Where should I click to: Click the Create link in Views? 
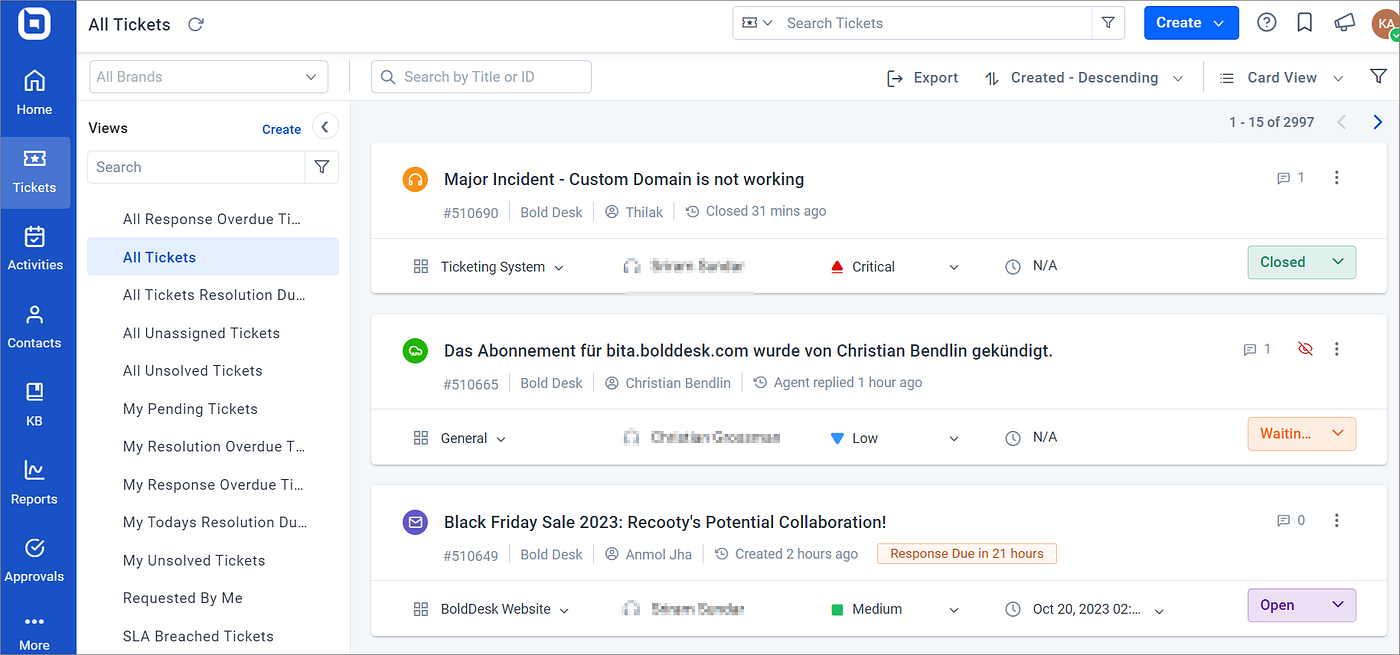tap(281, 129)
